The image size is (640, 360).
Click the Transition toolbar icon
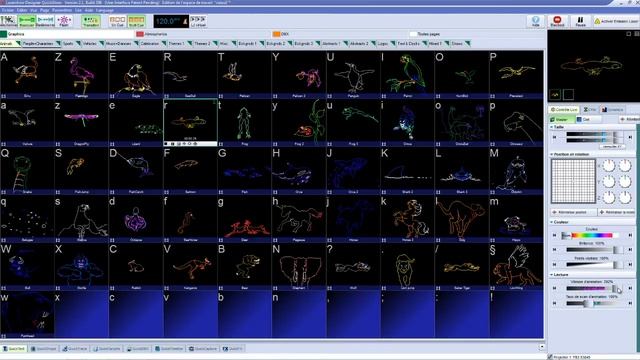point(91,21)
